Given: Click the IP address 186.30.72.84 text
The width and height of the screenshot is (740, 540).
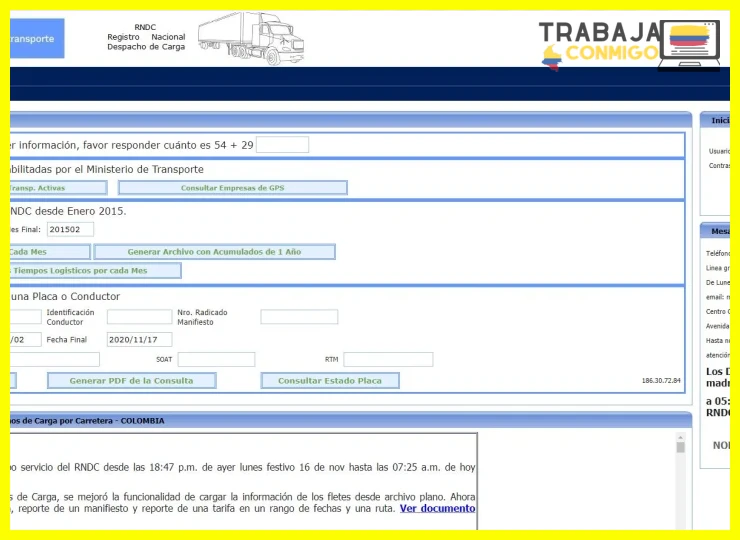Looking at the screenshot, I should [661, 380].
